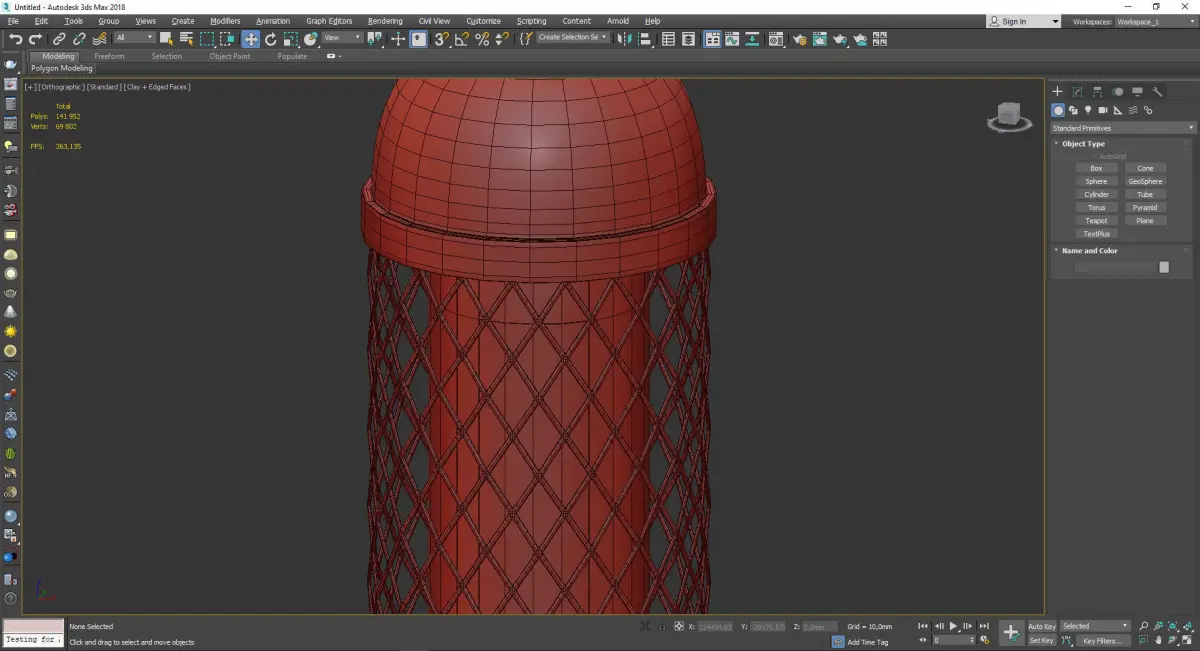This screenshot has width=1200, height=651.
Task: Toggle Auto Key mode
Action: pos(1042,626)
